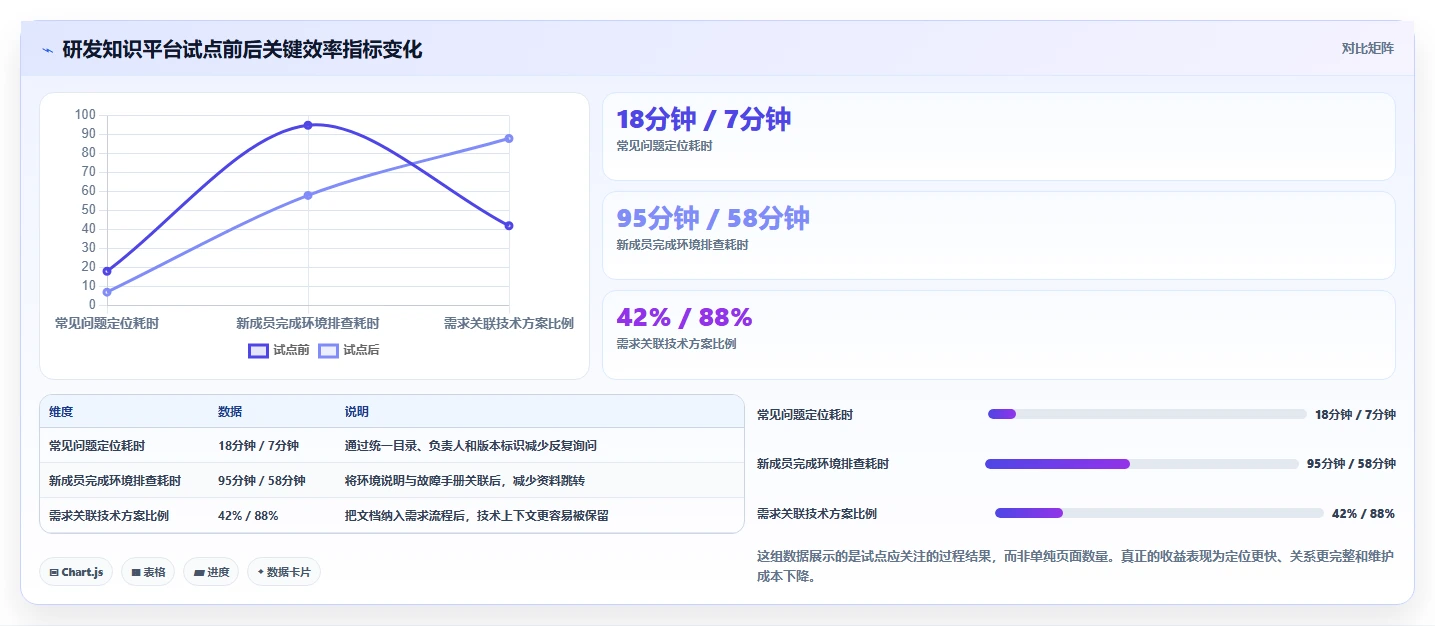This screenshot has height=626, width=1435.
Task: Click progress row value 95分钟 / 58分钟
Action: point(1351,464)
